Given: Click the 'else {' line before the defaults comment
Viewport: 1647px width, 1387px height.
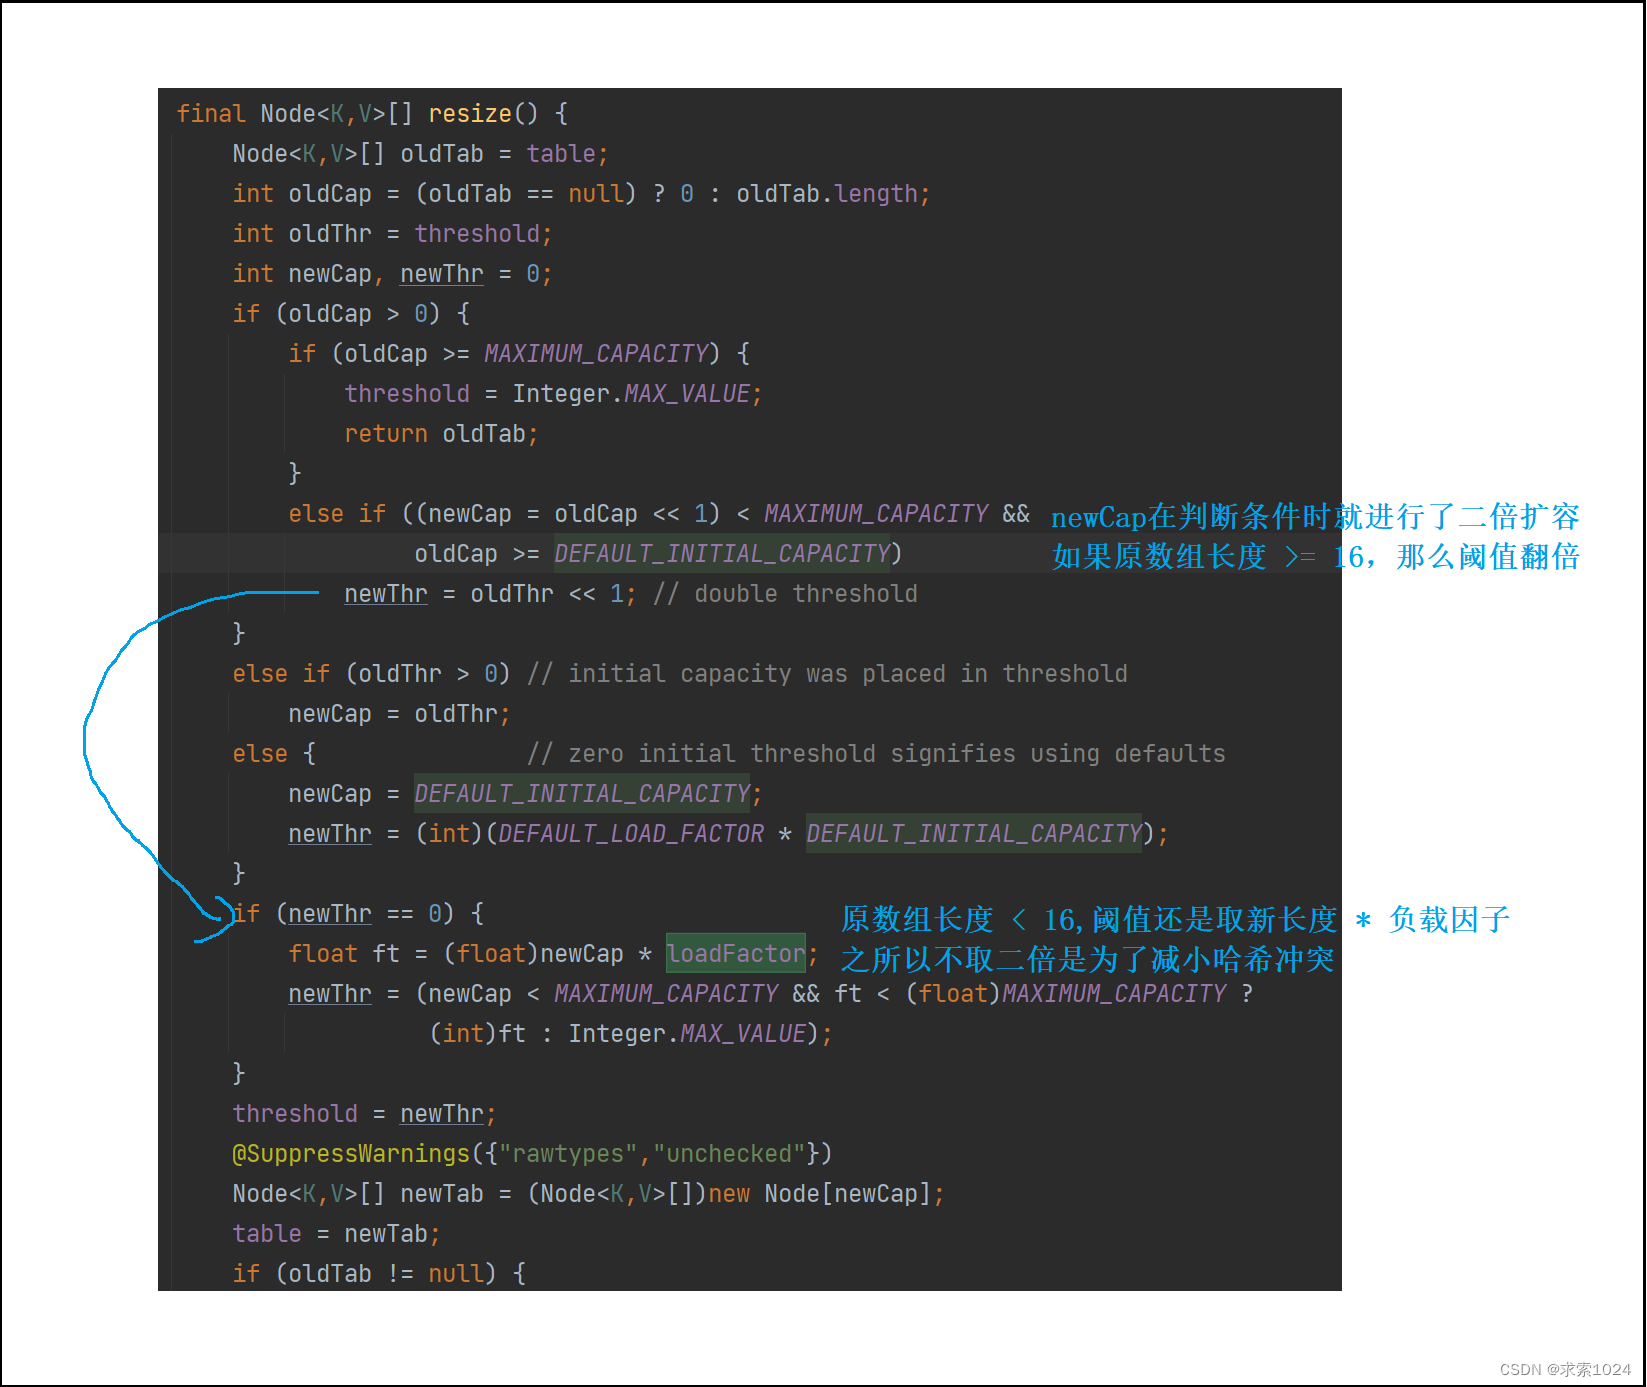Looking at the screenshot, I should (274, 754).
